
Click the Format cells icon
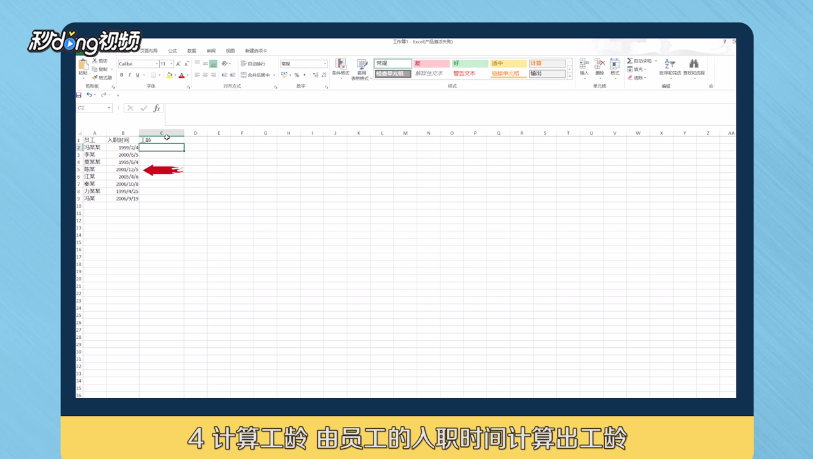pyautogui.click(x=615, y=64)
